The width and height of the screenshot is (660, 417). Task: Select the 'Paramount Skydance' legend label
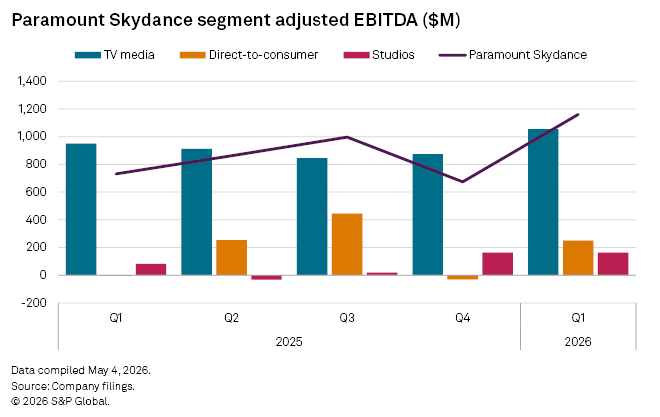[x=528, y=55]
